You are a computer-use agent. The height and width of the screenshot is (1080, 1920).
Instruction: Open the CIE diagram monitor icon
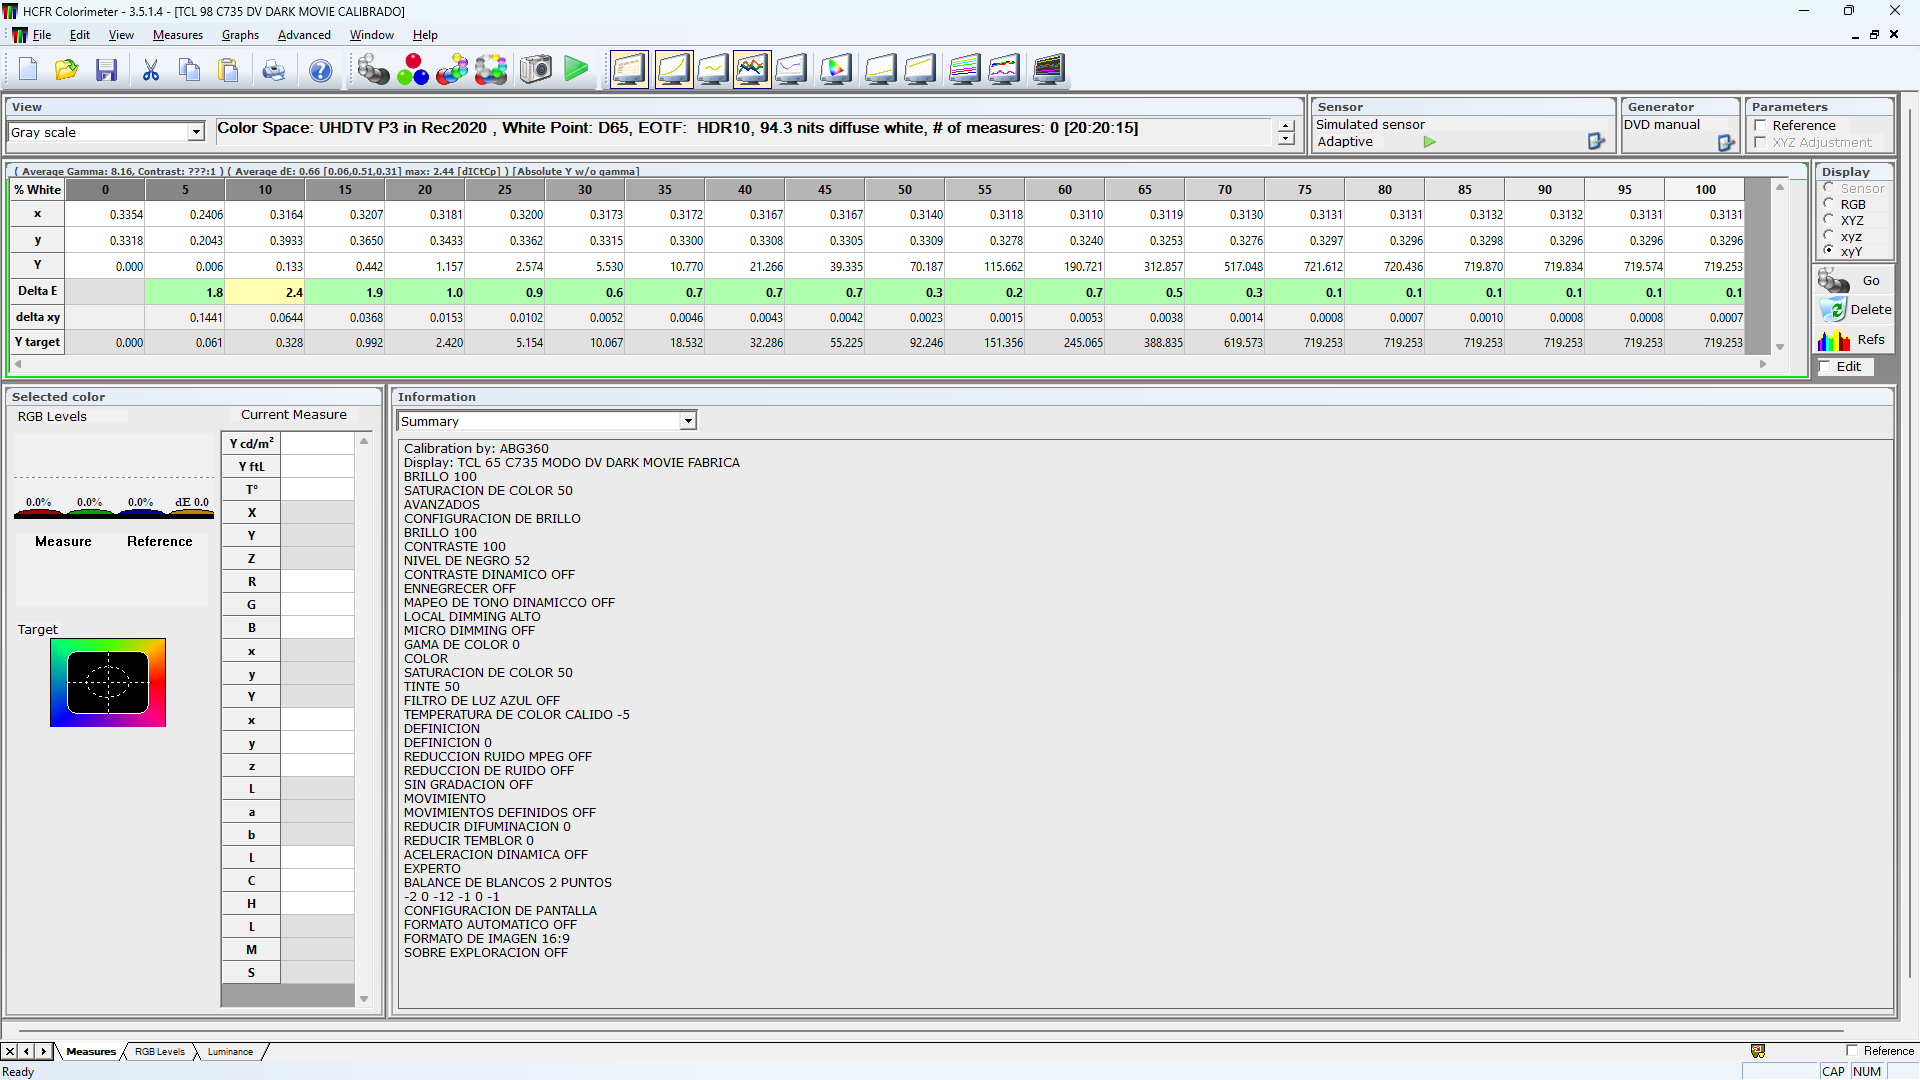[836, 70]
